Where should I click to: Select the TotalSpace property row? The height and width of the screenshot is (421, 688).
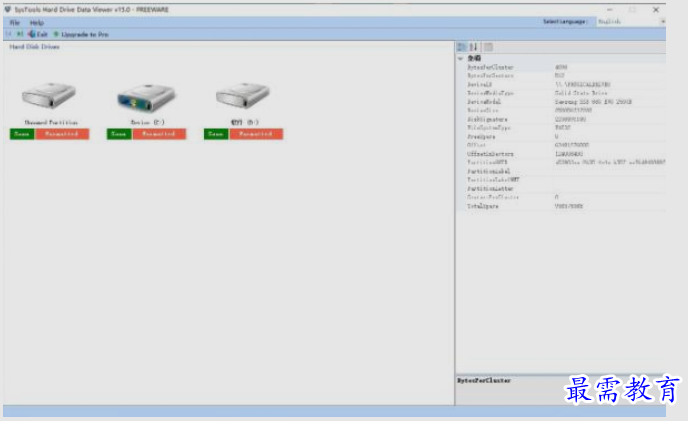[561, 206]
